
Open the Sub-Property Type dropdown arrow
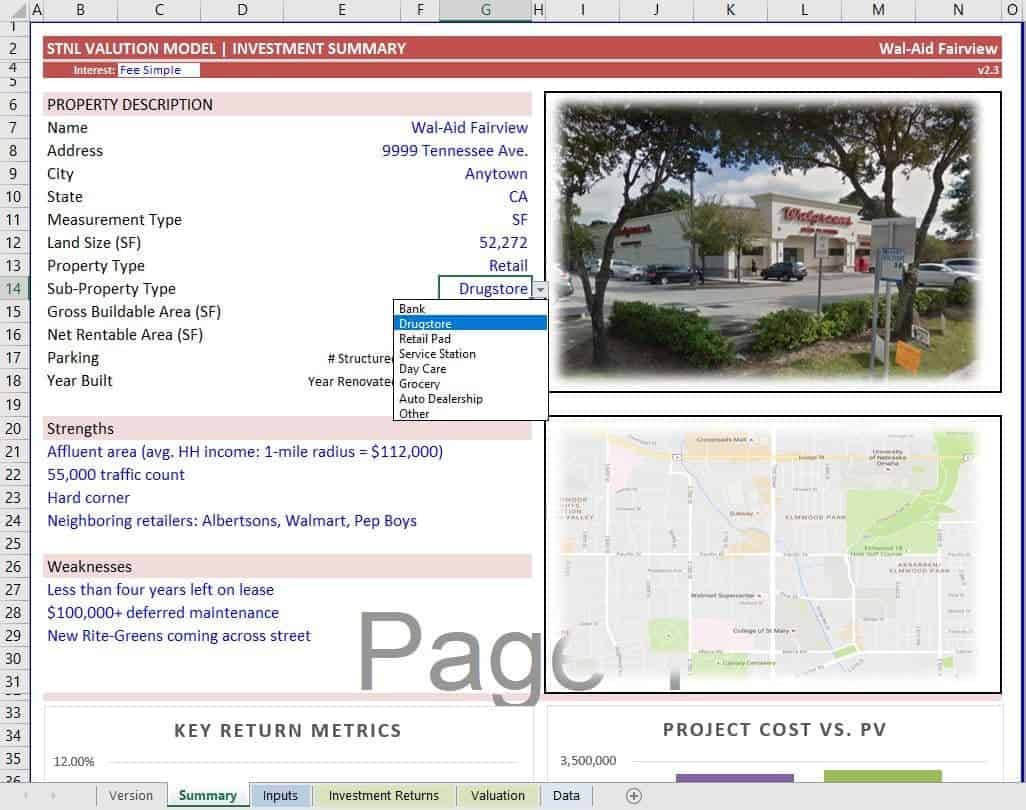(540, 289)
